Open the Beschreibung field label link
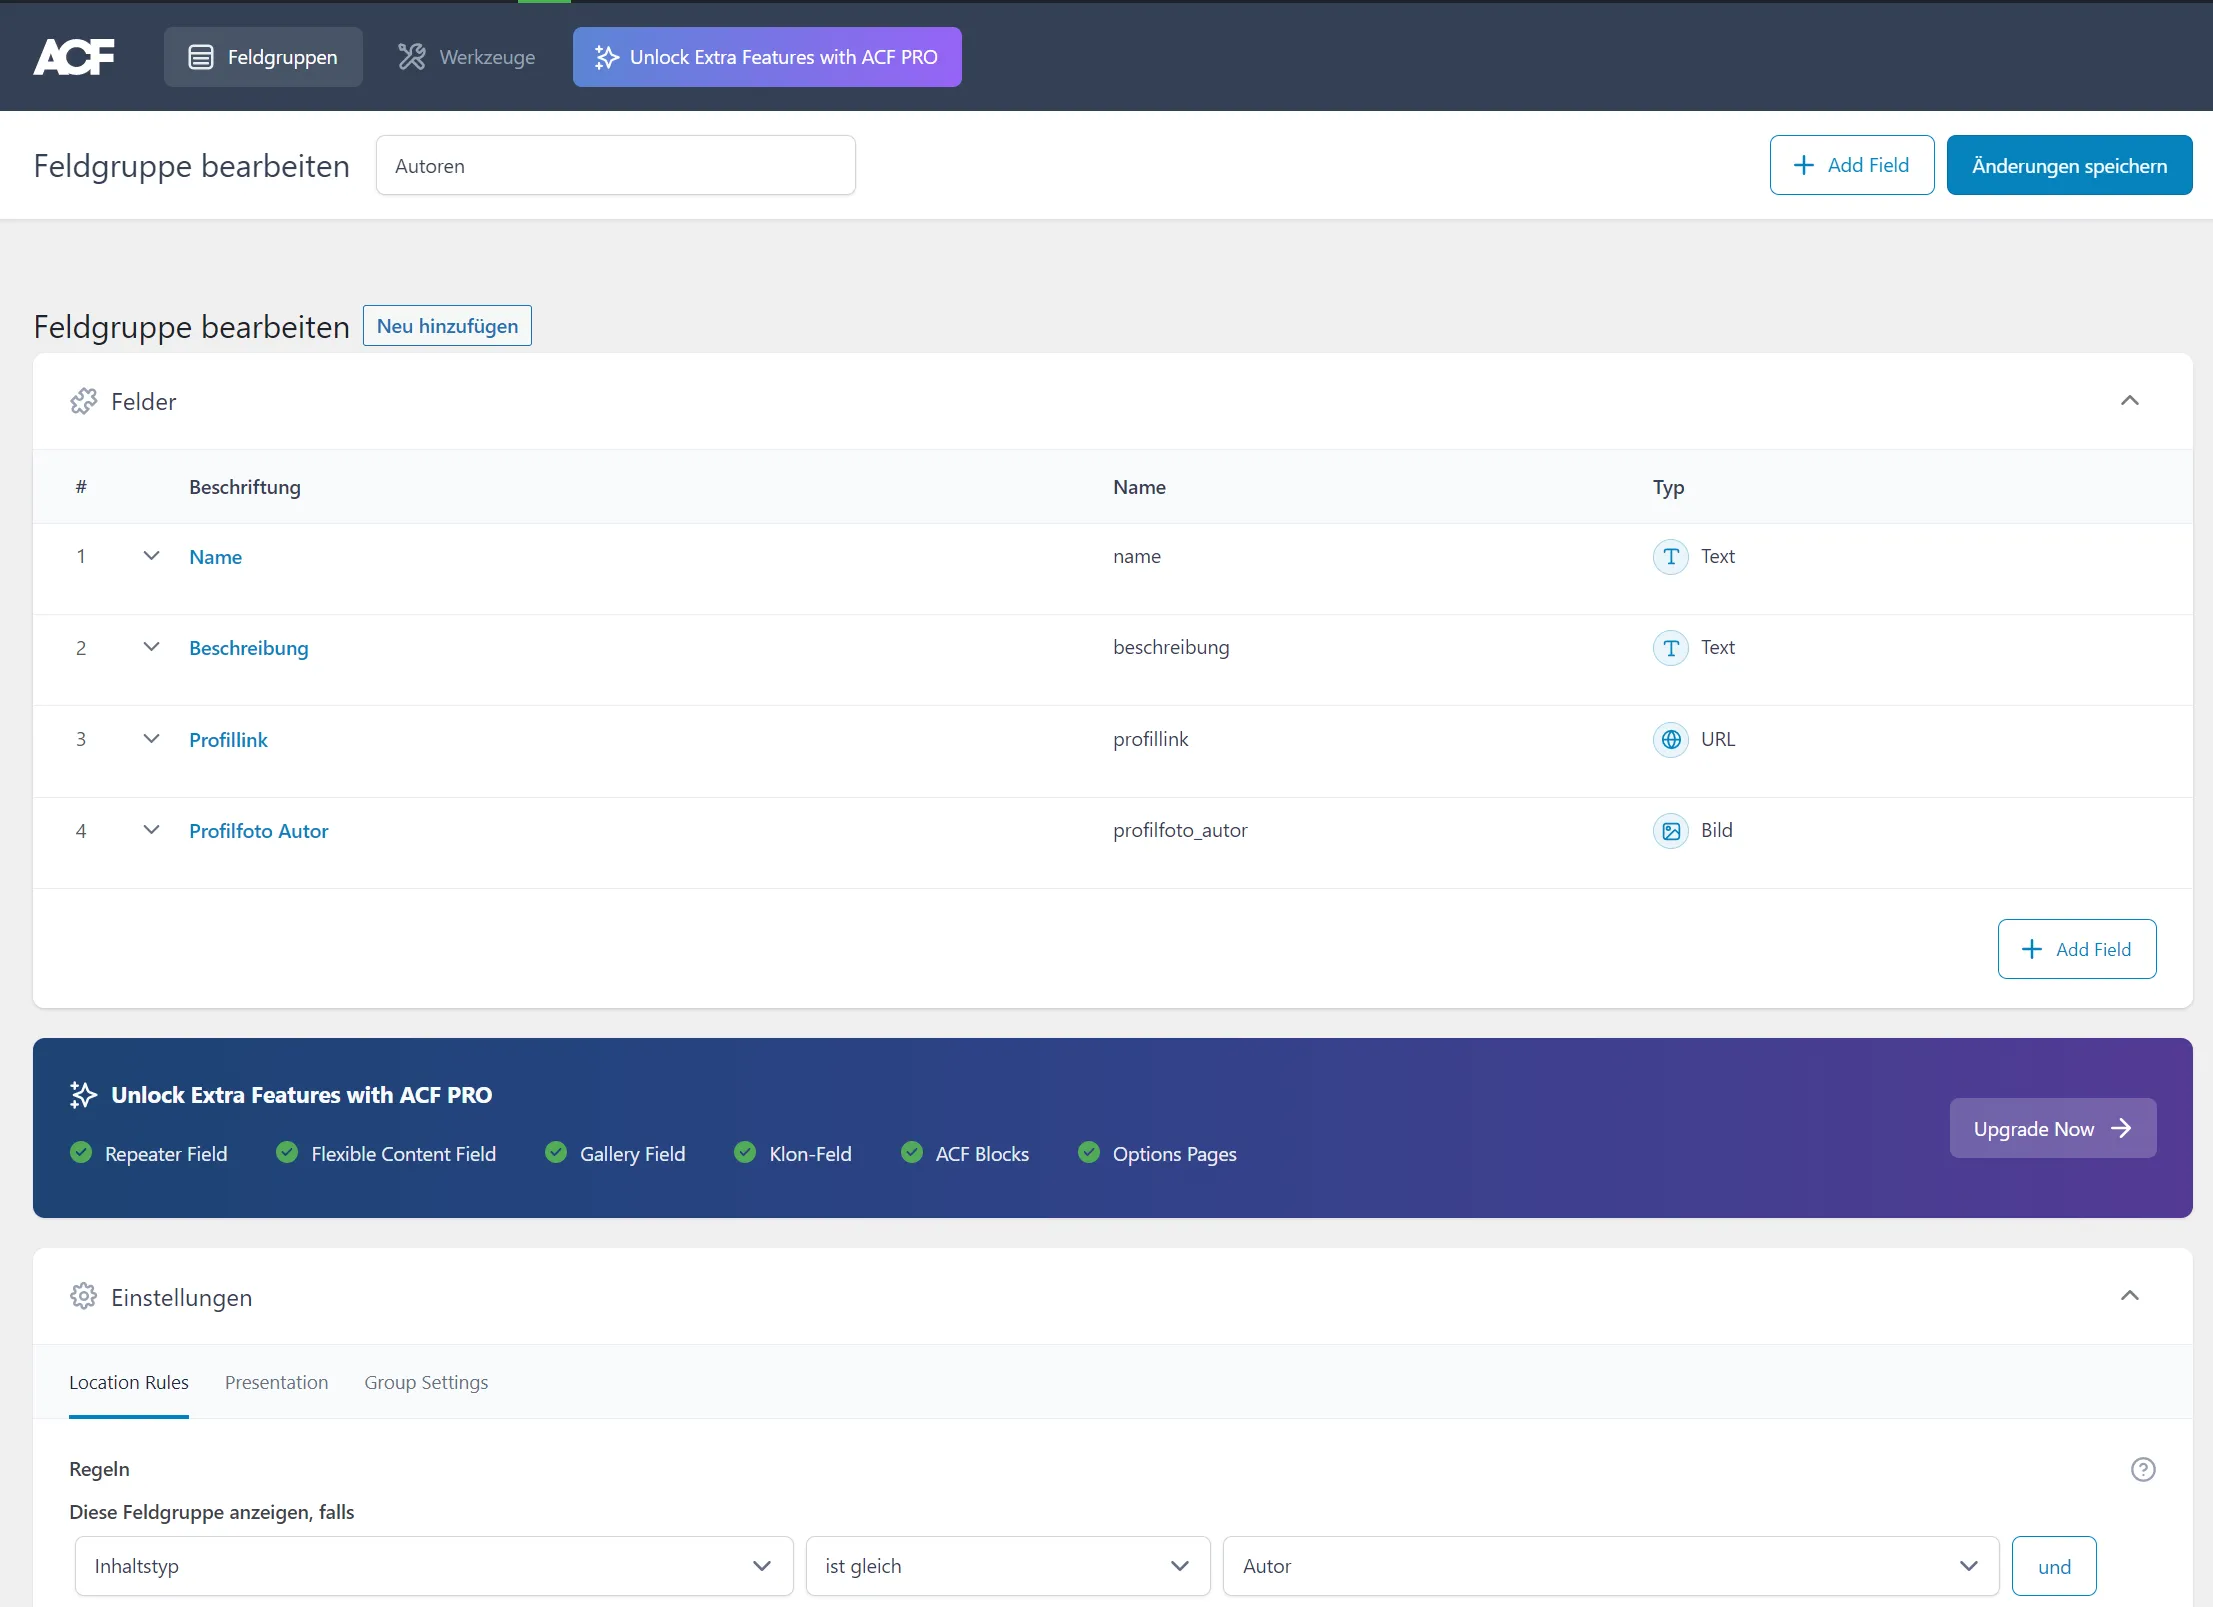Viewport: 2213px width, 1607px height. [x=249, y=648]
